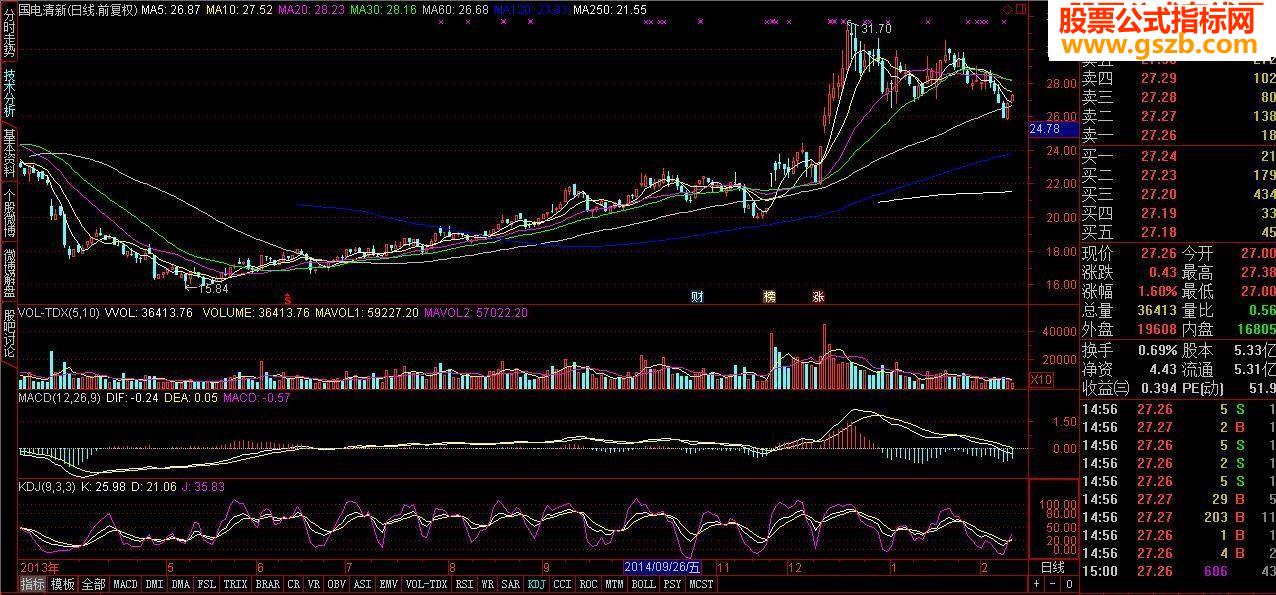1276x595 pixels.
Task: Click the 换手 0.69% turnover value
Action: (1158, 350)
